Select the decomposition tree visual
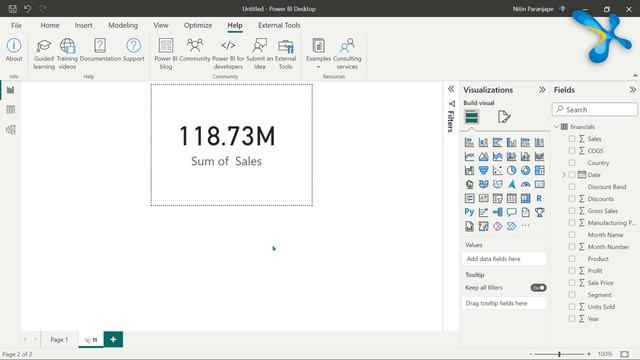The image size is (640, 360). click(x=497, y=212)
